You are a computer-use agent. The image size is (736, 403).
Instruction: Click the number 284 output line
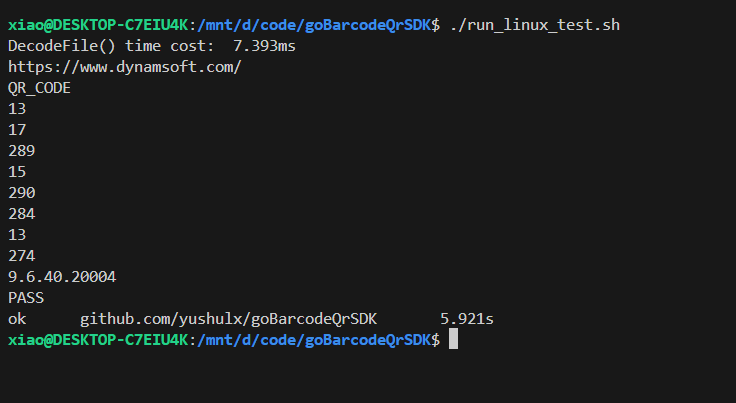[21, 214]
